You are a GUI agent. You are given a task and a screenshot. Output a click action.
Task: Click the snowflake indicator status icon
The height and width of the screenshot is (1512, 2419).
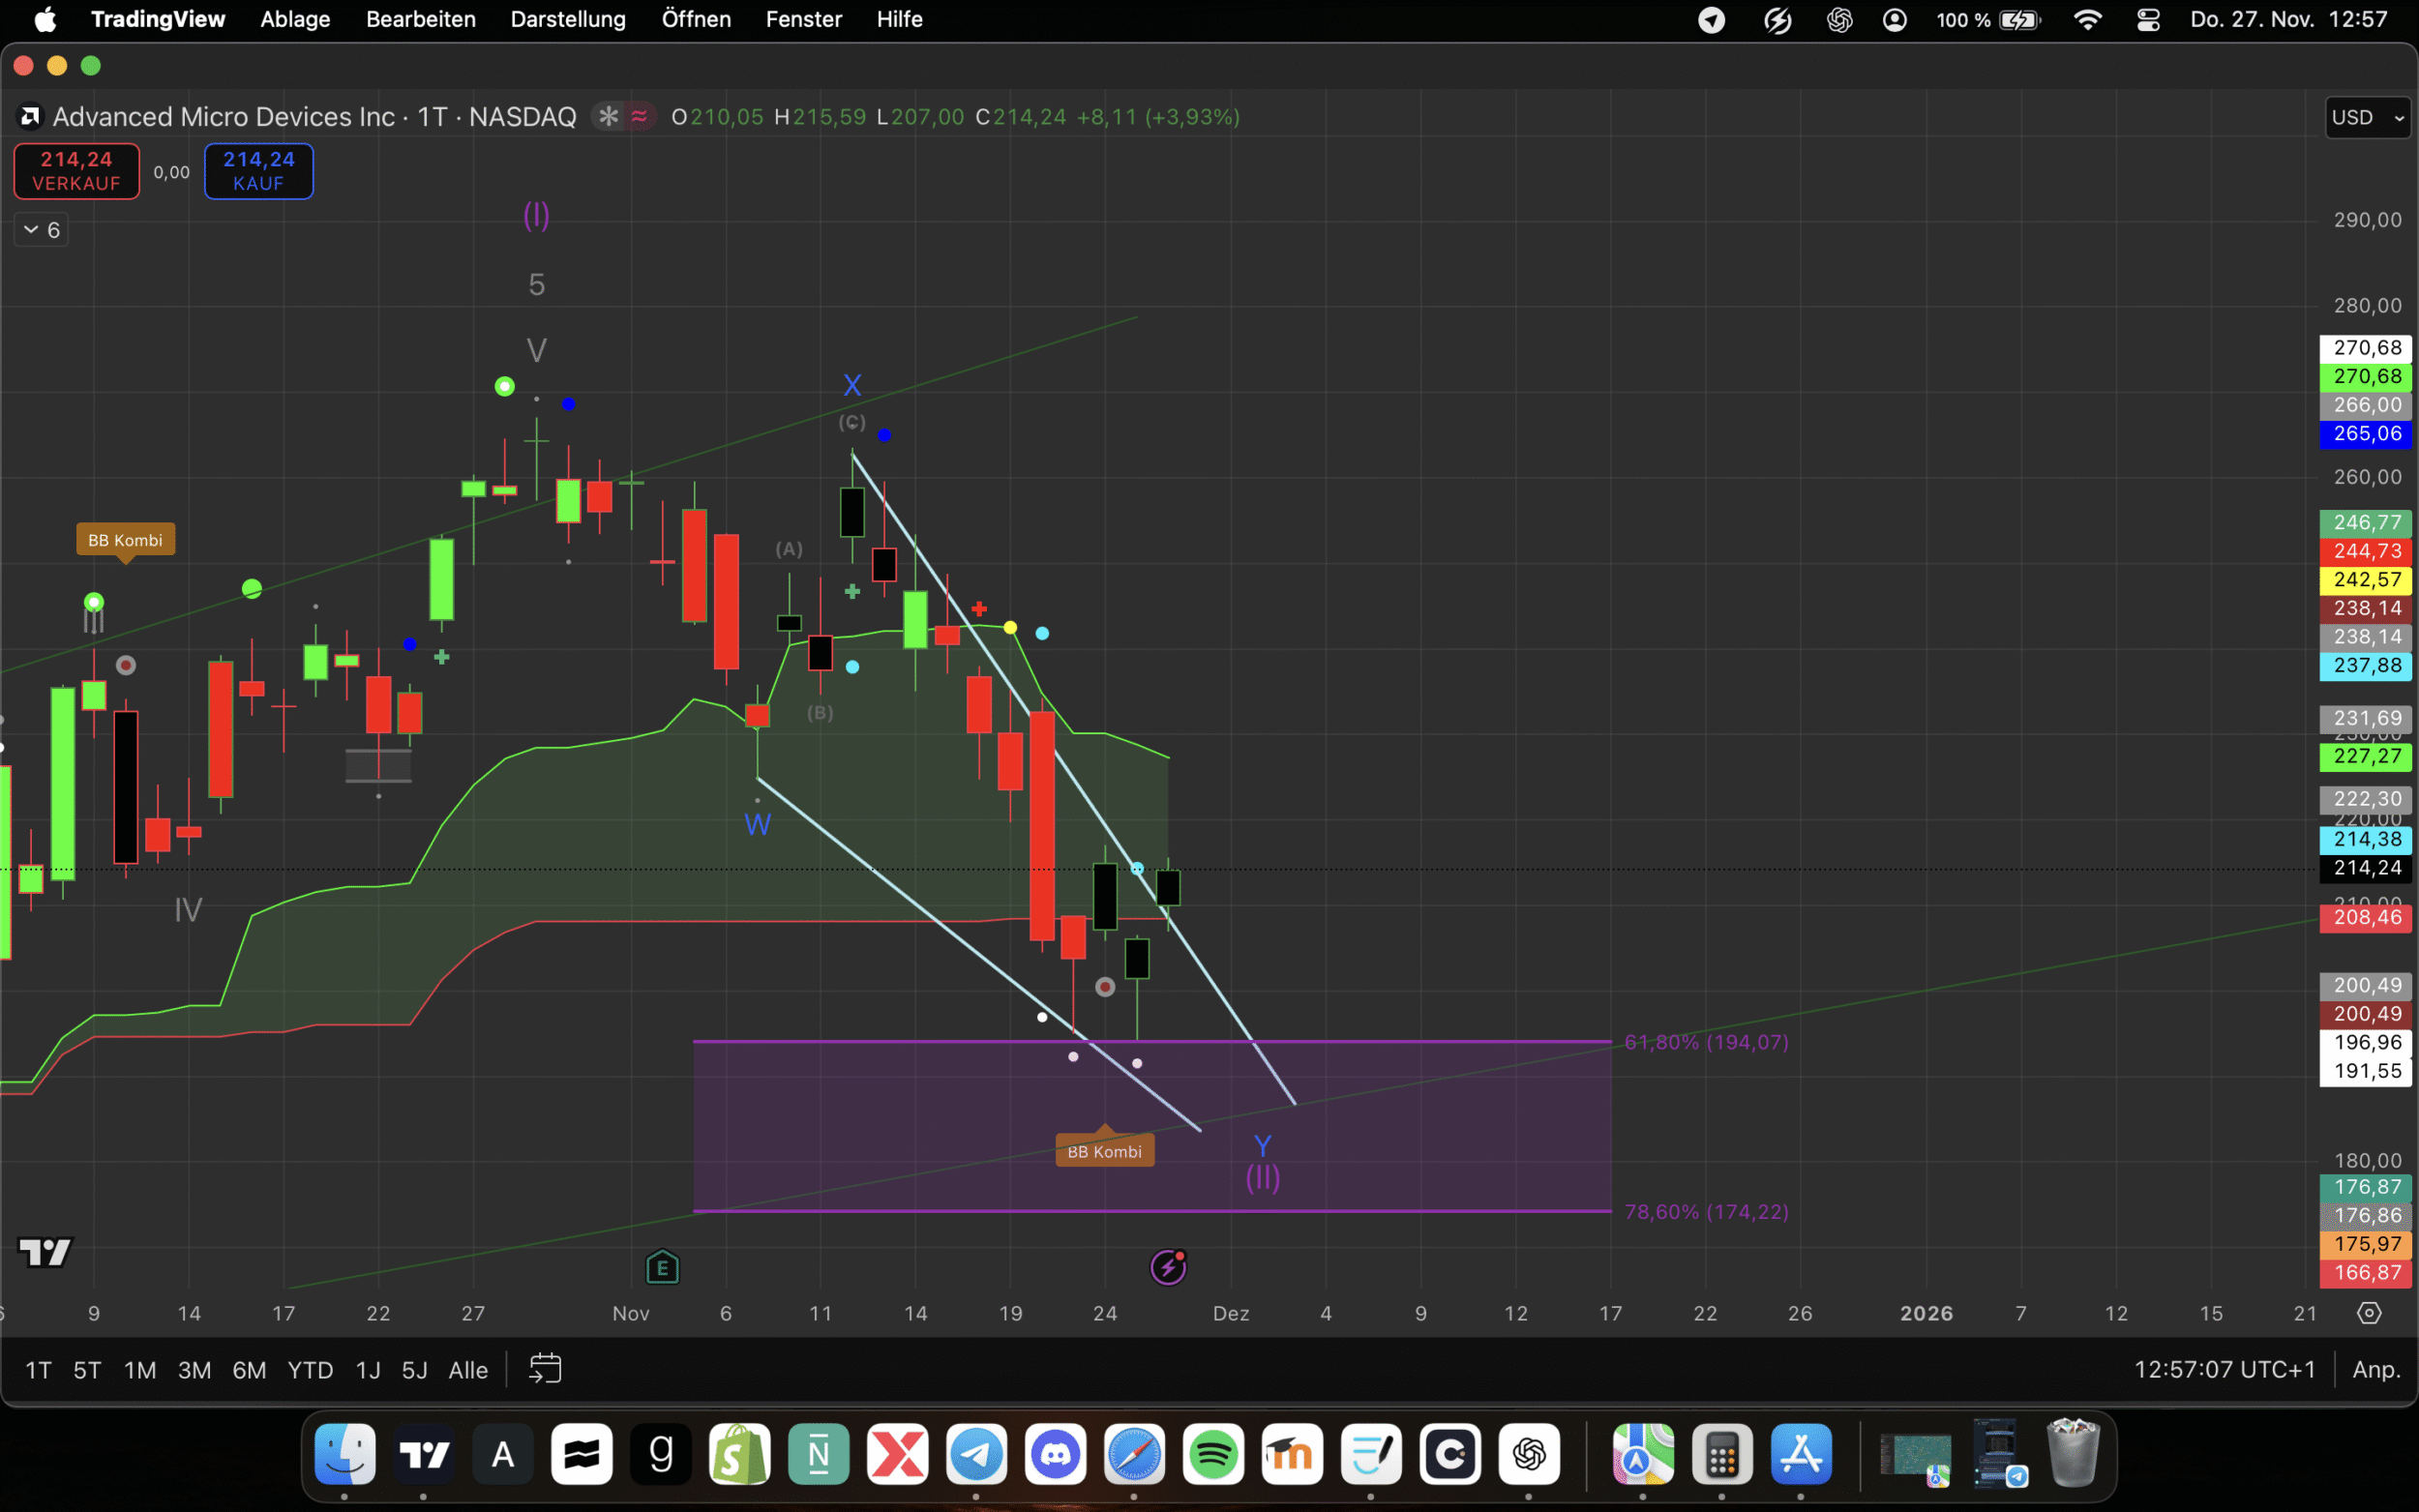pos(607,117)
